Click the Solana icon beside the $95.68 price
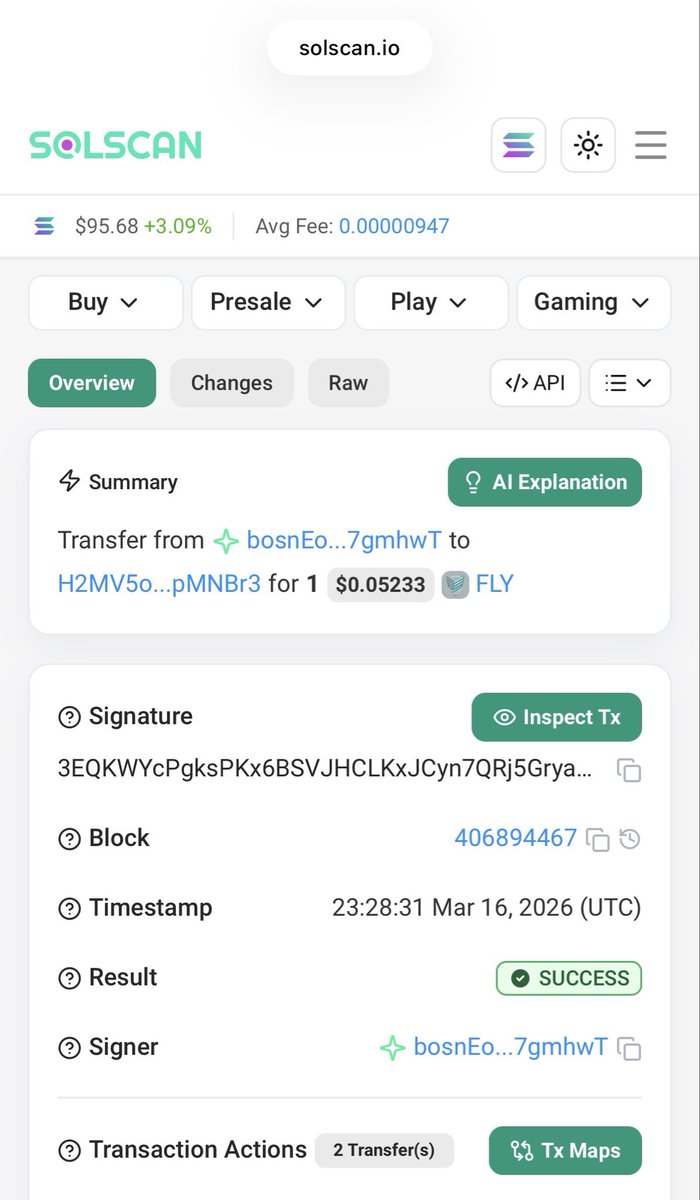The image size is (700, 1200). (44, 226)
